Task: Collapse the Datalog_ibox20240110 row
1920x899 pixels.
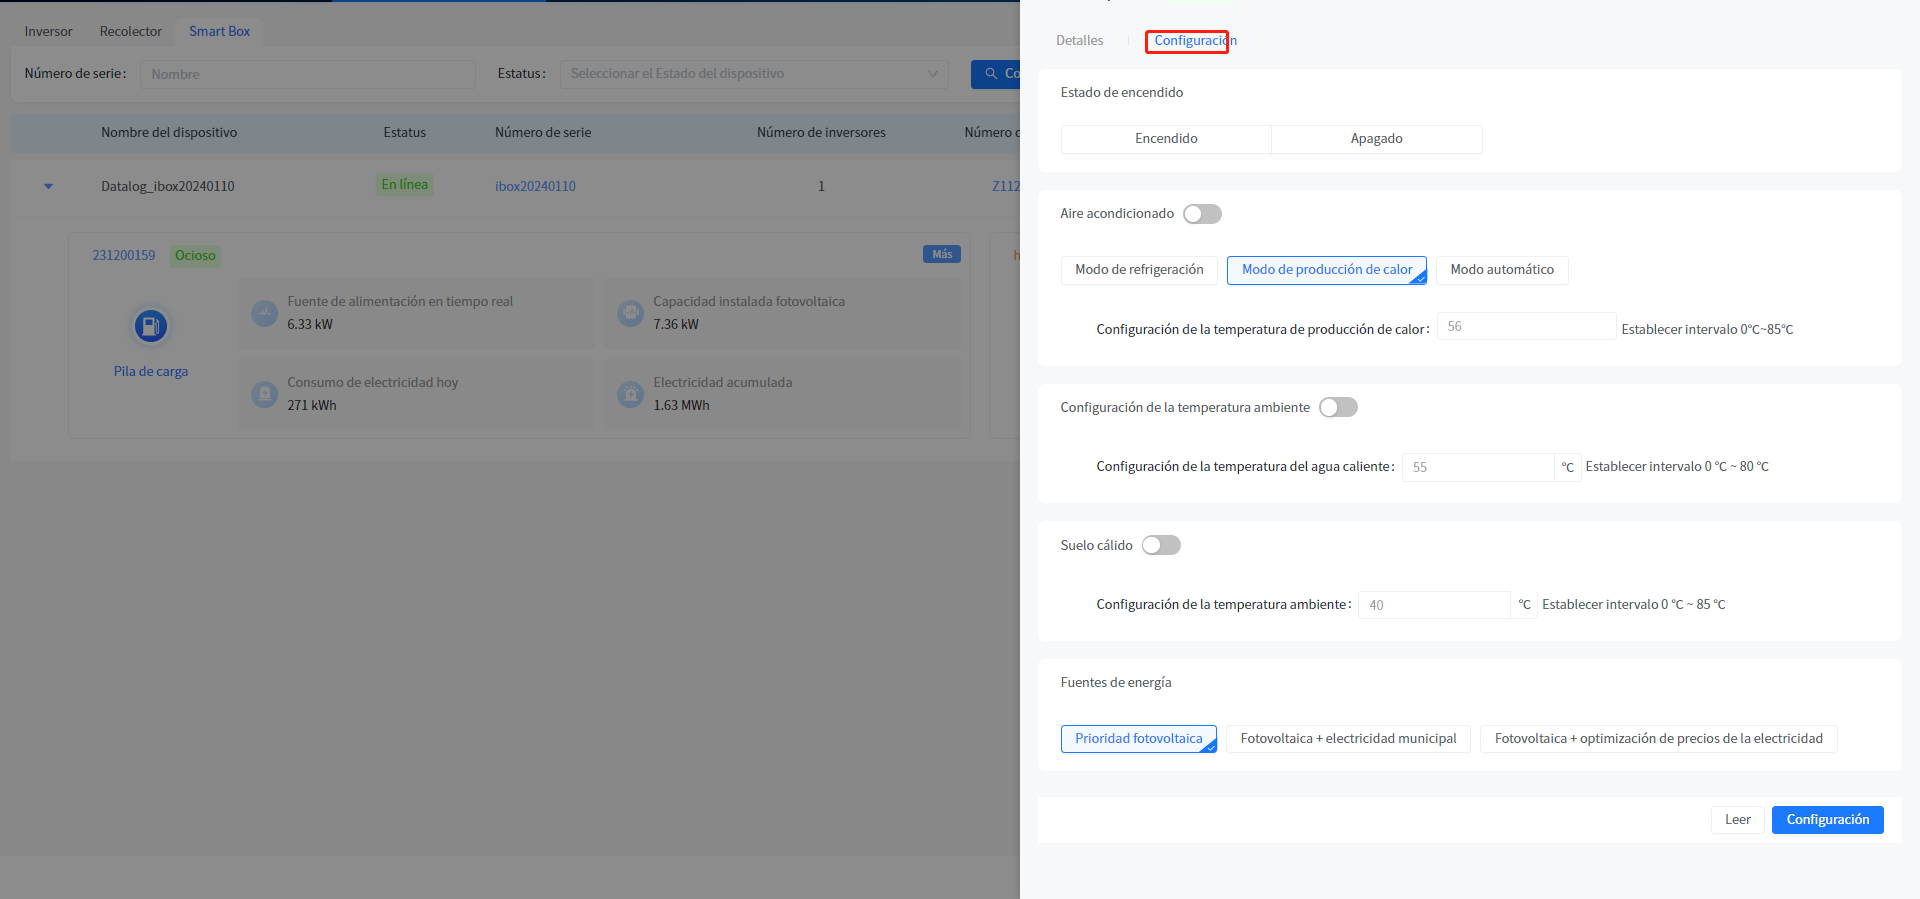Action: coord(48,186)
